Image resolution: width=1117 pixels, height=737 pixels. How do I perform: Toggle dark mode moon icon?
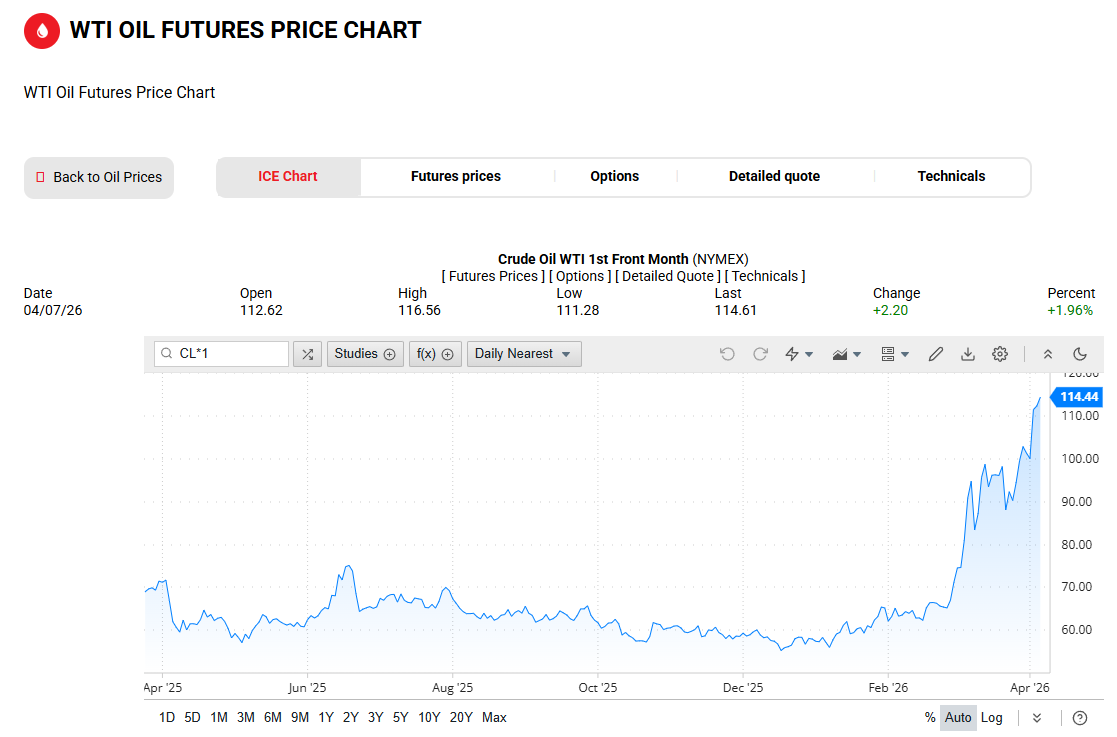[1080, 354]
